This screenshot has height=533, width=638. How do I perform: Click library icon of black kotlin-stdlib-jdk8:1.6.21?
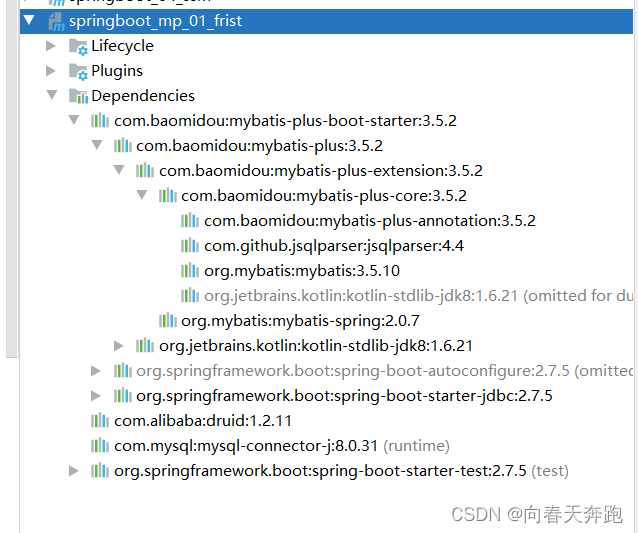click(x=145, y=346)
